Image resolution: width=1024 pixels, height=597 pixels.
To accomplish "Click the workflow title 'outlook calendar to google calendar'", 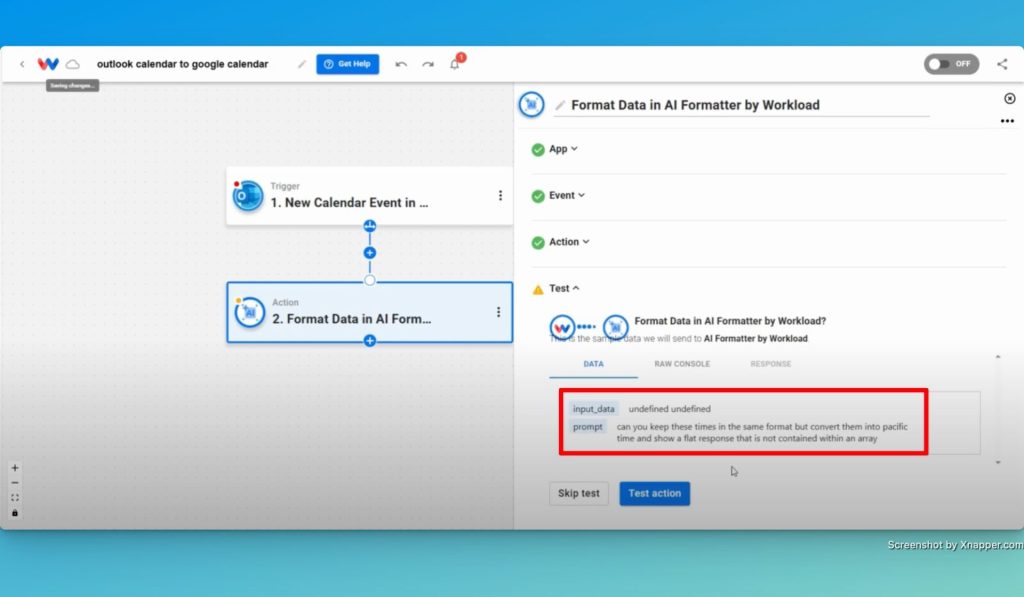I will coord(182,64).
